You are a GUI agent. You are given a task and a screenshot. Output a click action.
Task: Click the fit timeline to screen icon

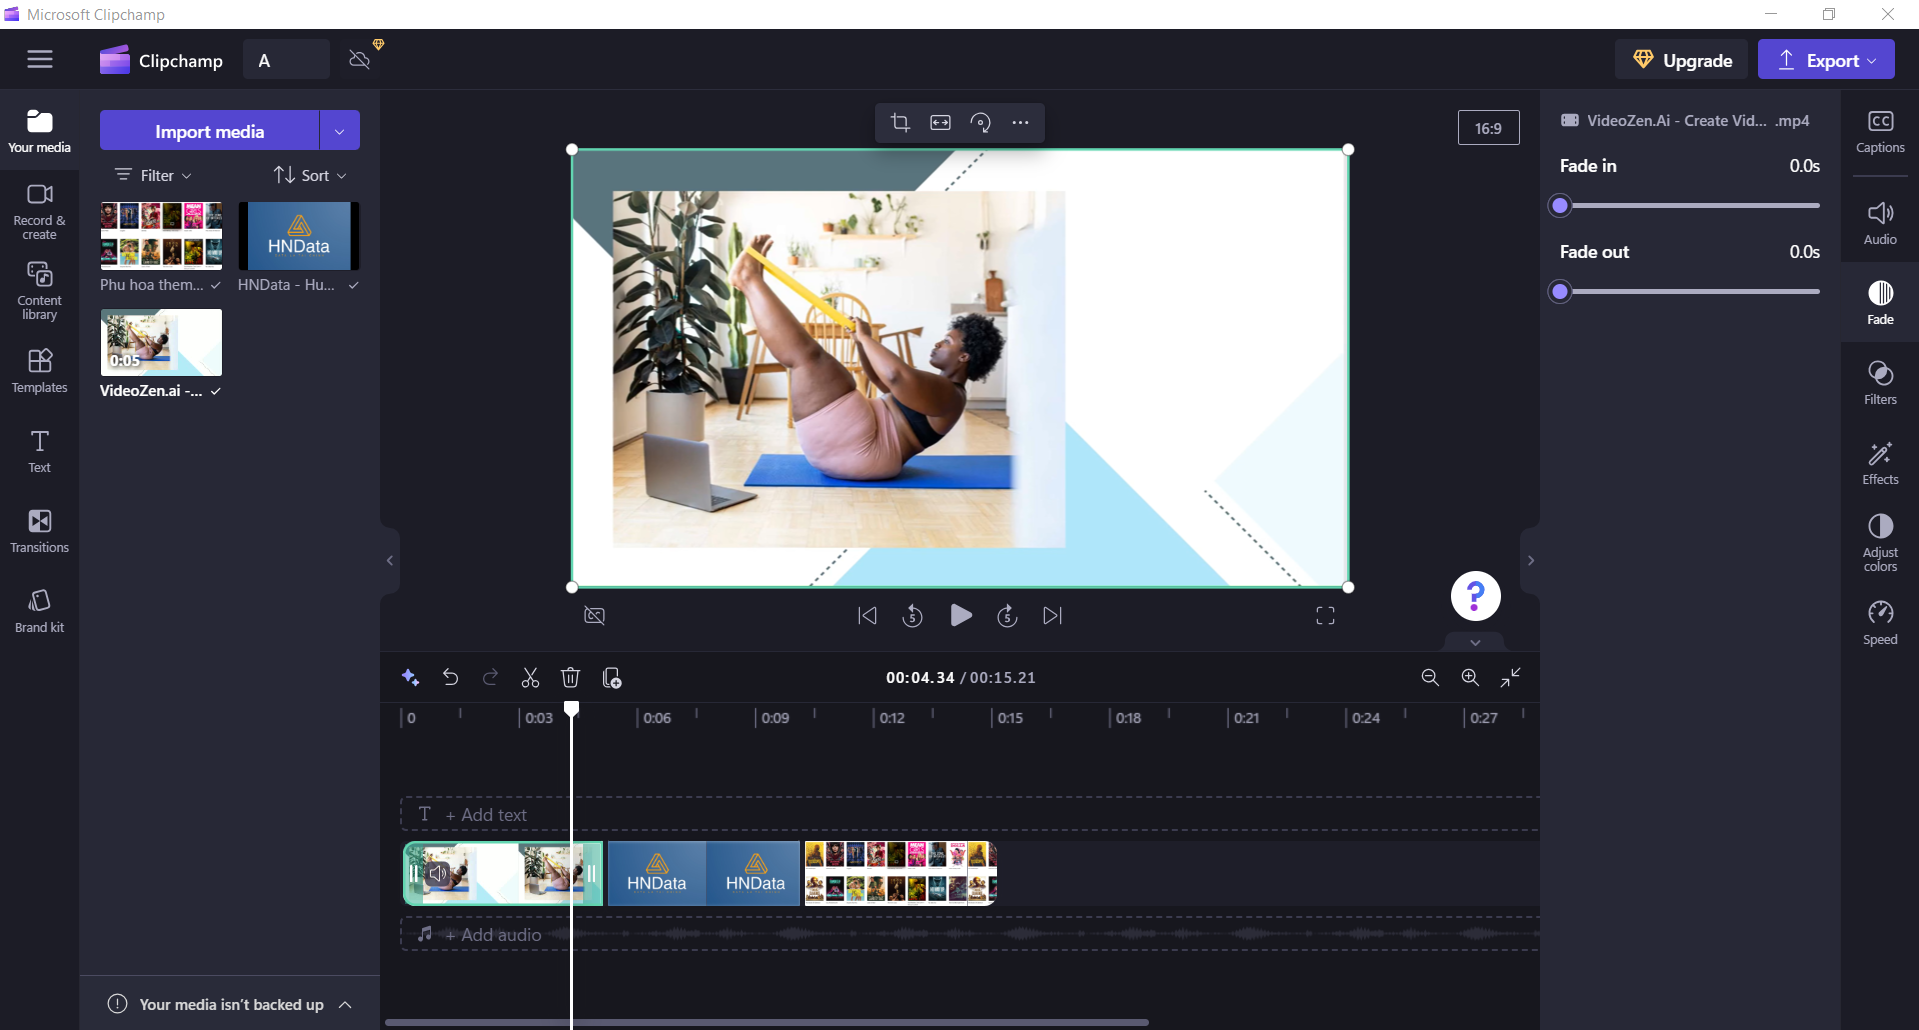pos(1510,677)
